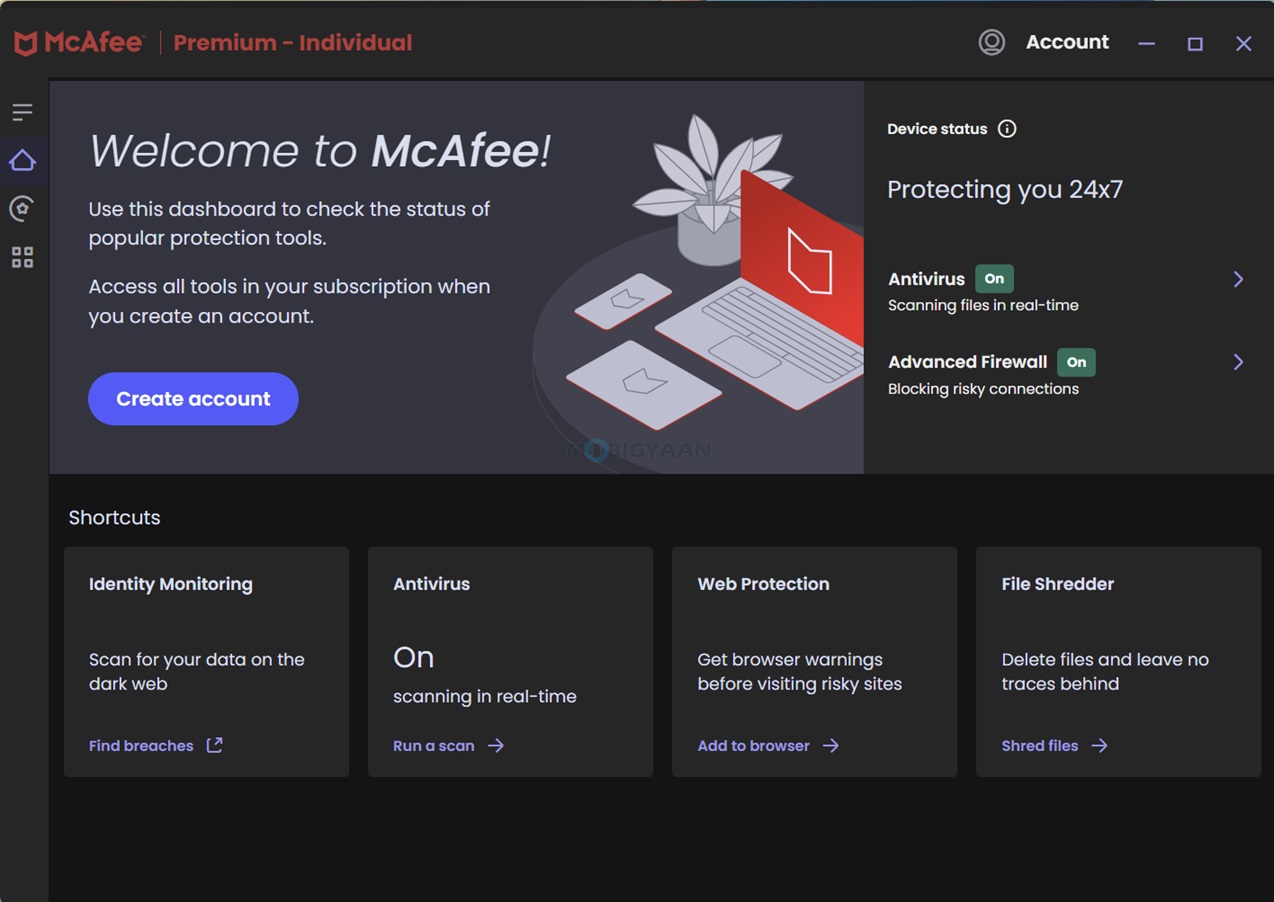Open the Web Protection card title
This screenshot has height=902, width=1274.
763,584
